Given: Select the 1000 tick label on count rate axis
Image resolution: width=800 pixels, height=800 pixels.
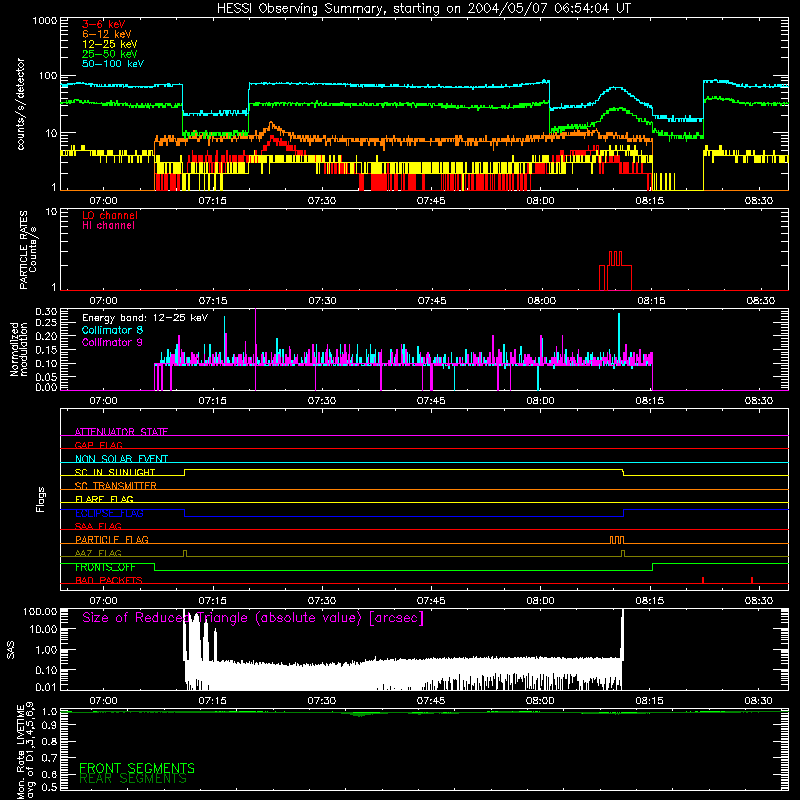Looking at the screenshot, I should tap(45, 21).
